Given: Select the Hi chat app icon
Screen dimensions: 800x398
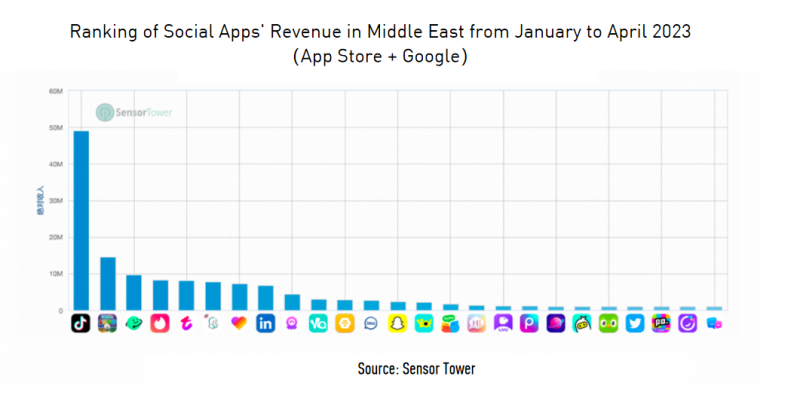Looking at the screenshot, I should (x=477, y=323).
